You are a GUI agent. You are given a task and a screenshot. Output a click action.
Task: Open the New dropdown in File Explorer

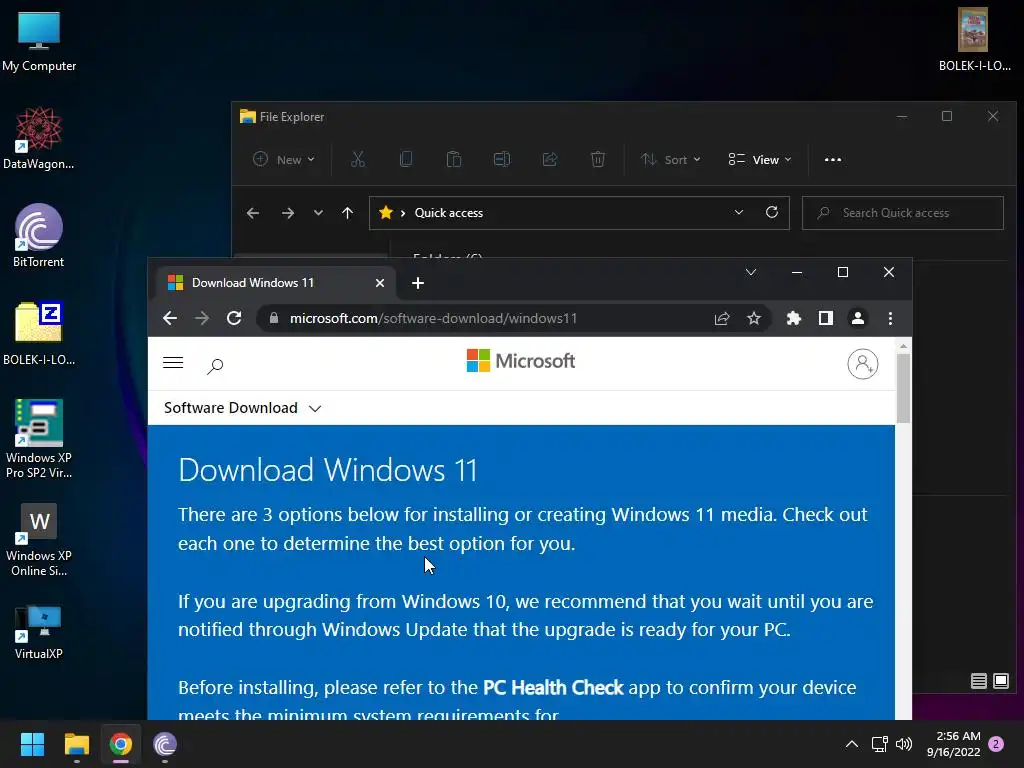[x=284, y=159]
